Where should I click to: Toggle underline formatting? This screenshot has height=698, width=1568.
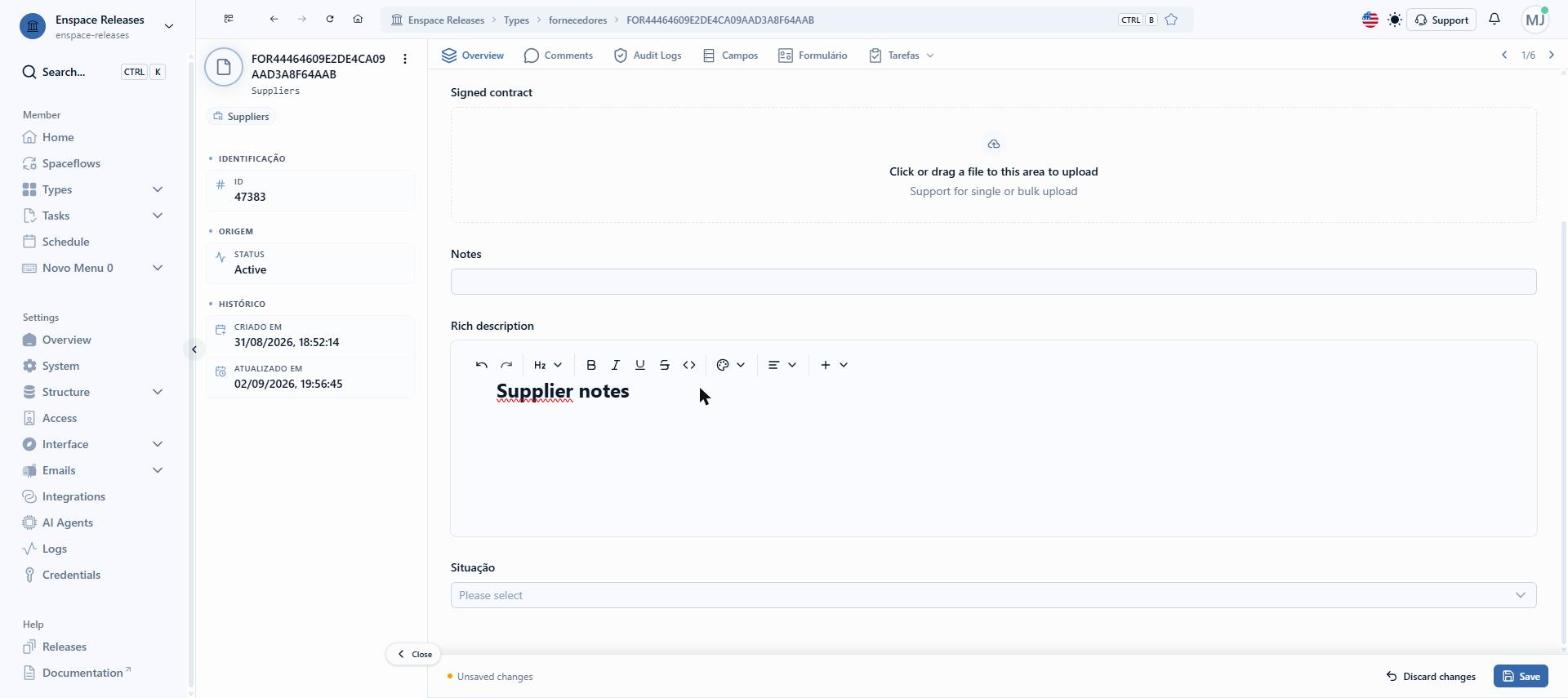tap(640, 365)
